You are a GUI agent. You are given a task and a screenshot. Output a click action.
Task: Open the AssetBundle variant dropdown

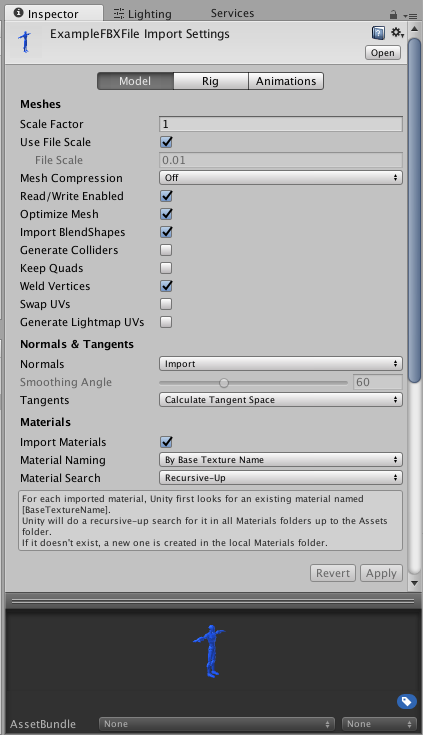(379, 724)
